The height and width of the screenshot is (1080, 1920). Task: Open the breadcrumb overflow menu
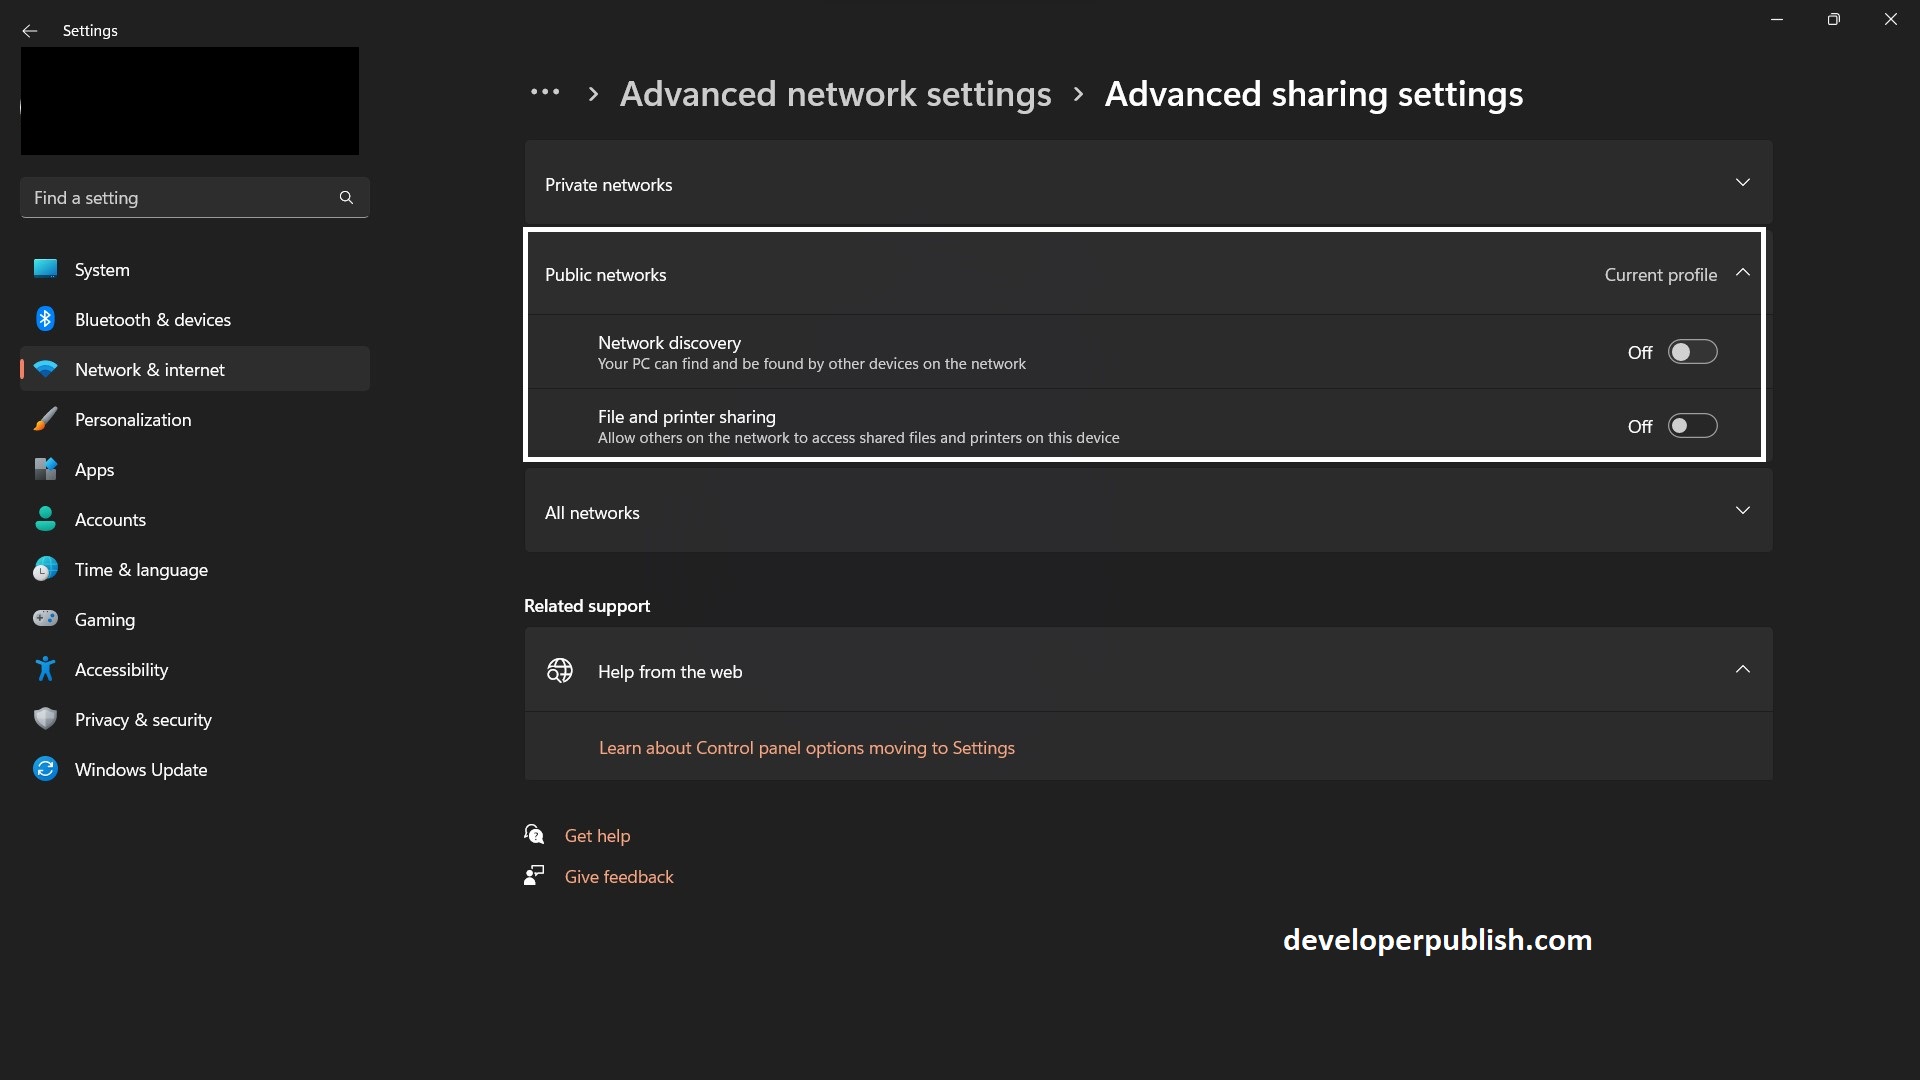[545, 93]
